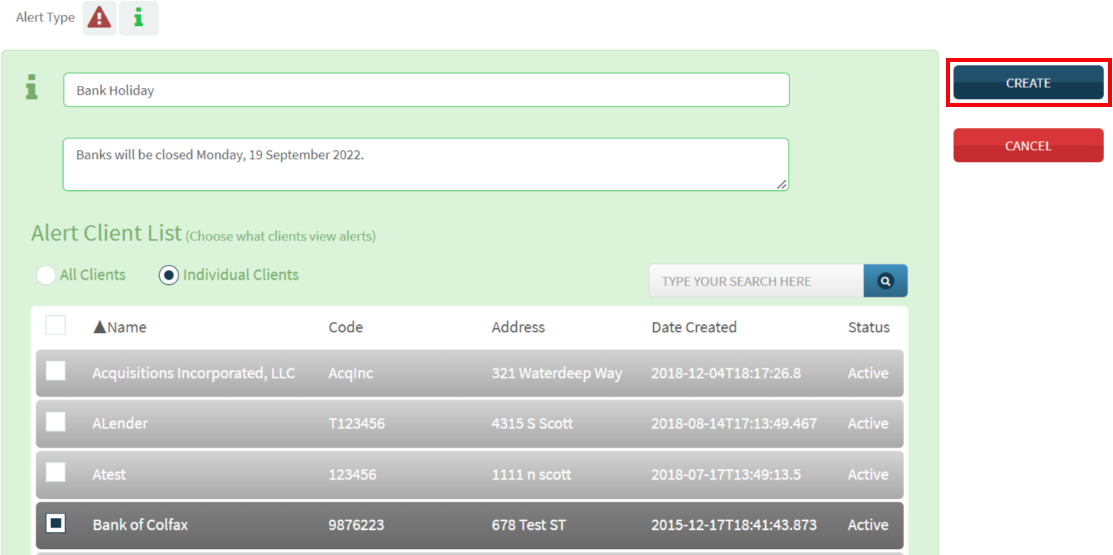This screenshot has height=555, width=1113.
Task: Click the Bank Holiday title field
Action: (x=426, y=90)
